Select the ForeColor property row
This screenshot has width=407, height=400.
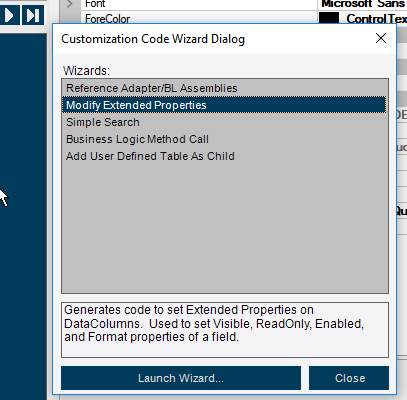coord(244,18)
